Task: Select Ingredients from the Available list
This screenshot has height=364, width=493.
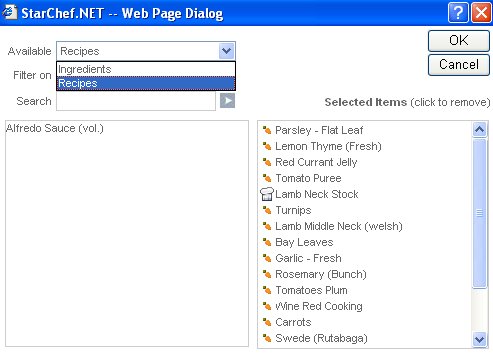Action: click(x=146, y=69)
